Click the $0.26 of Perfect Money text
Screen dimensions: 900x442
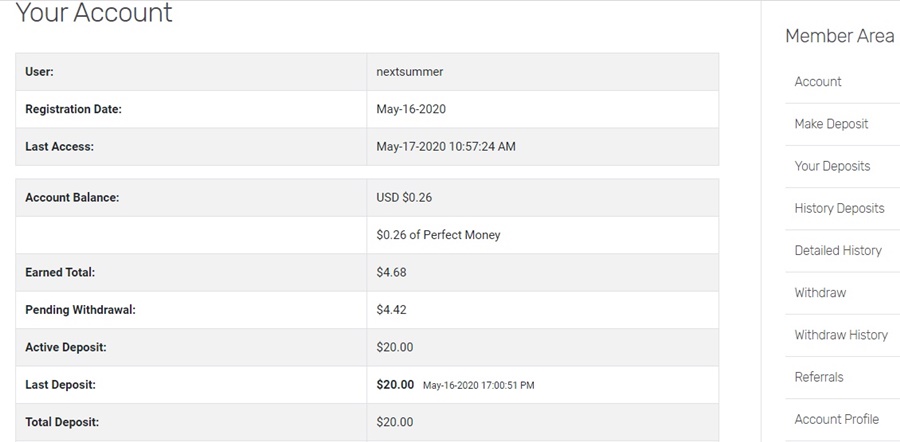(x=438, y=235)
